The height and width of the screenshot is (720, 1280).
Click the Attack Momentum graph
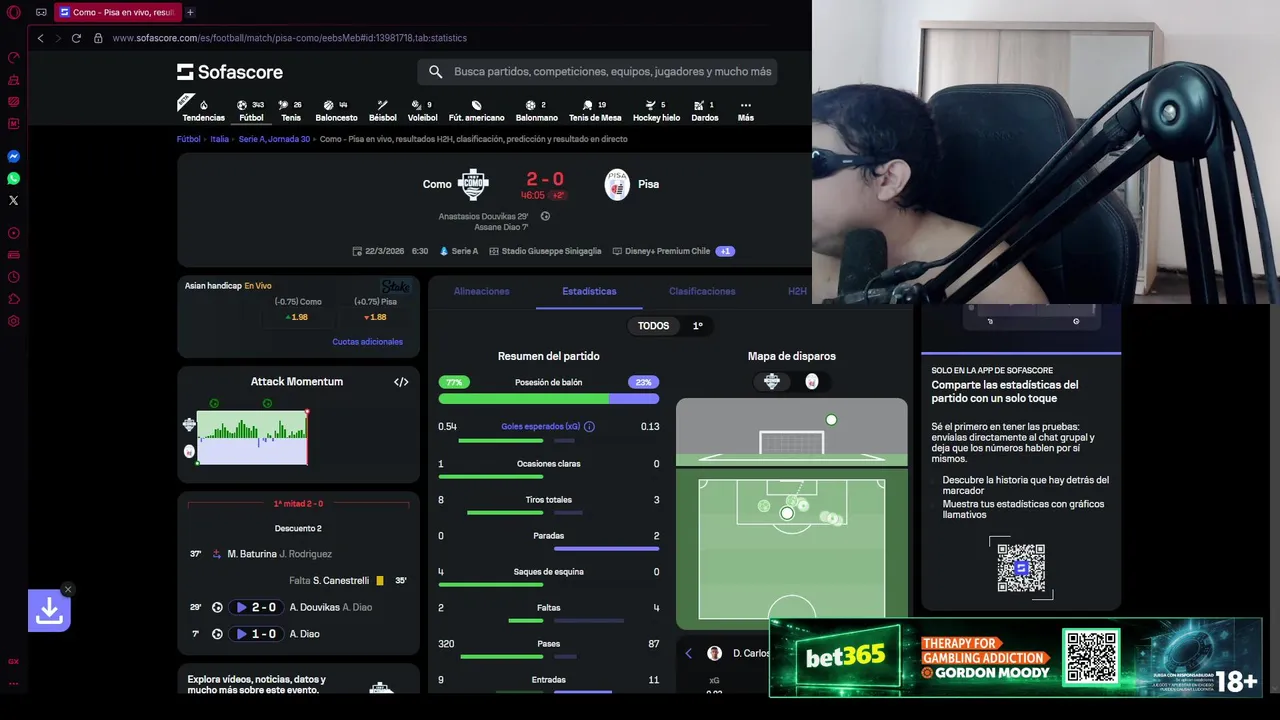(252, 437)
